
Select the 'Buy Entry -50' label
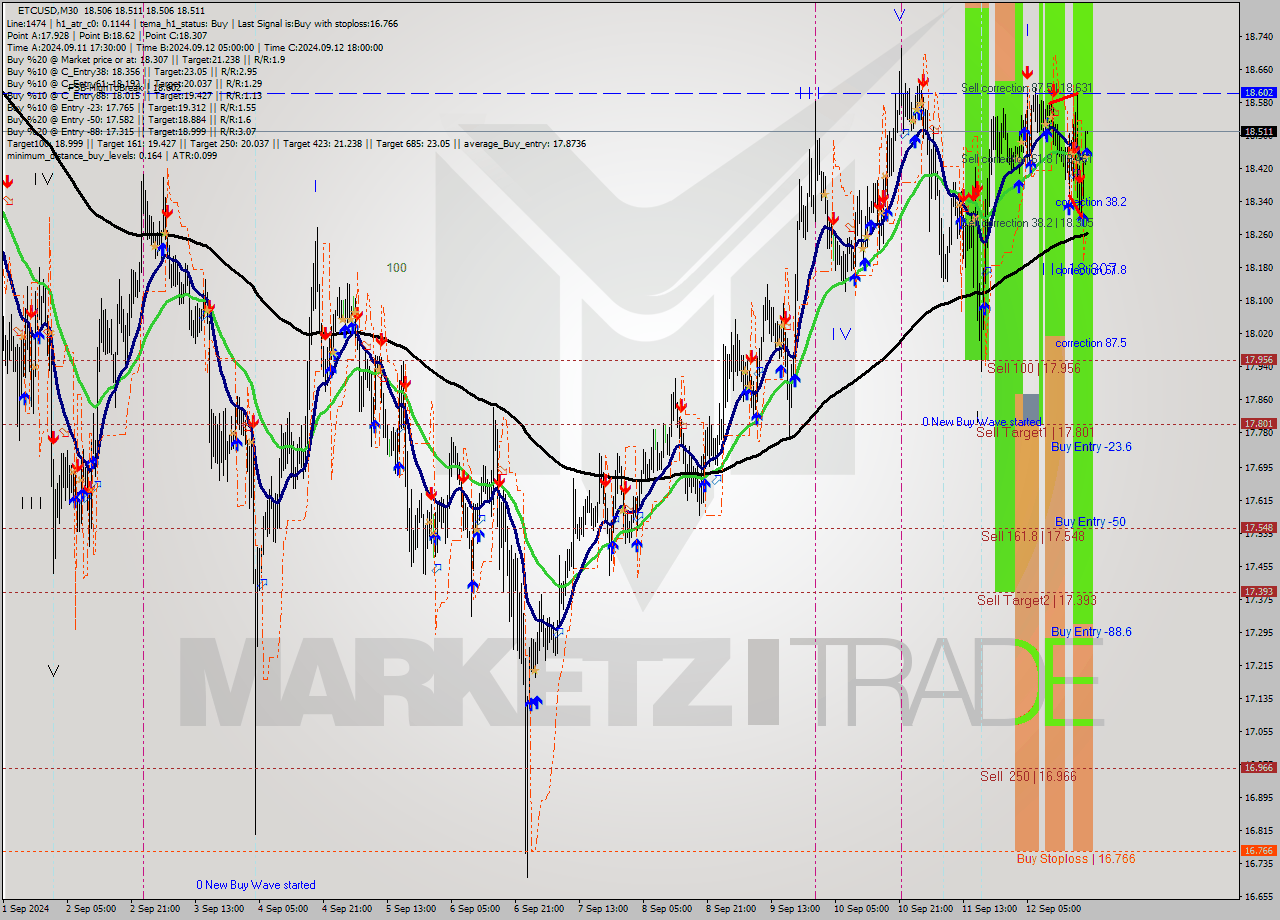tap(1090, 522)
